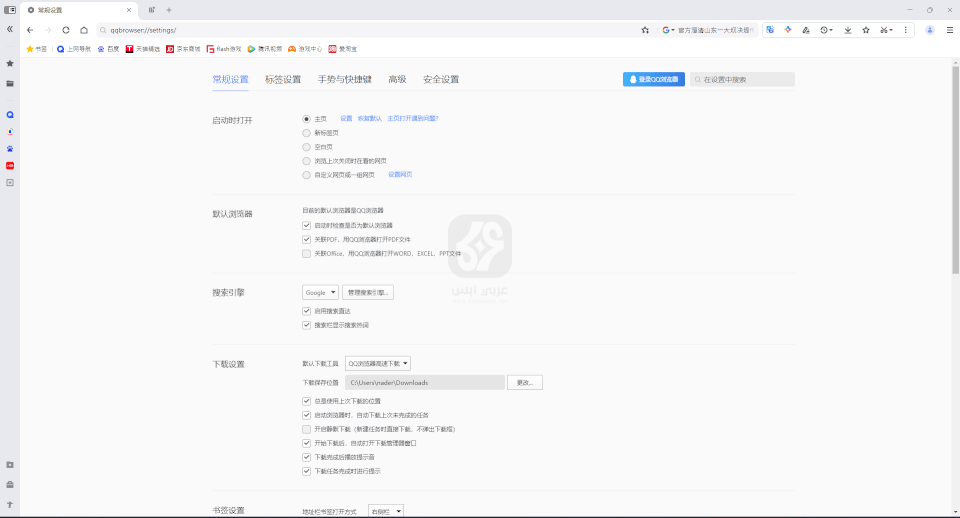
Task: Open a new tab with the plus icon
Action: point(169,10)
